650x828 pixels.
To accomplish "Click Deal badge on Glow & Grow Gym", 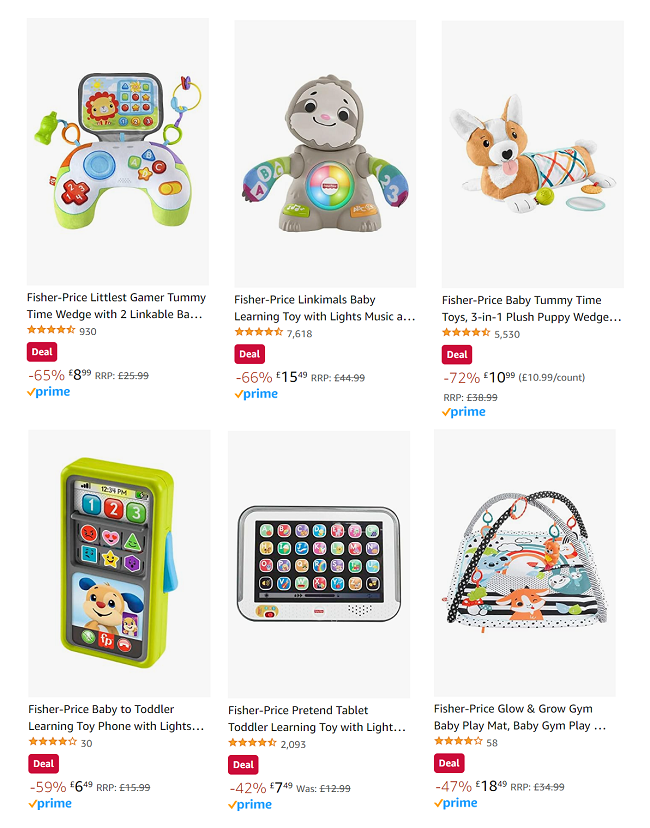I will [x=449, y=763].
